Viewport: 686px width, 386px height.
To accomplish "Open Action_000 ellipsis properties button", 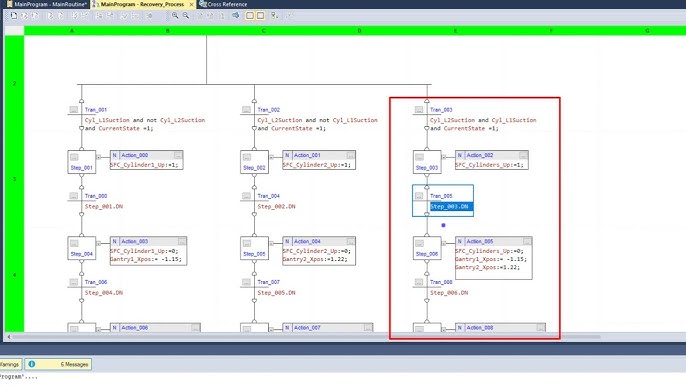I will pyautogui.click(x=178, y=155).
